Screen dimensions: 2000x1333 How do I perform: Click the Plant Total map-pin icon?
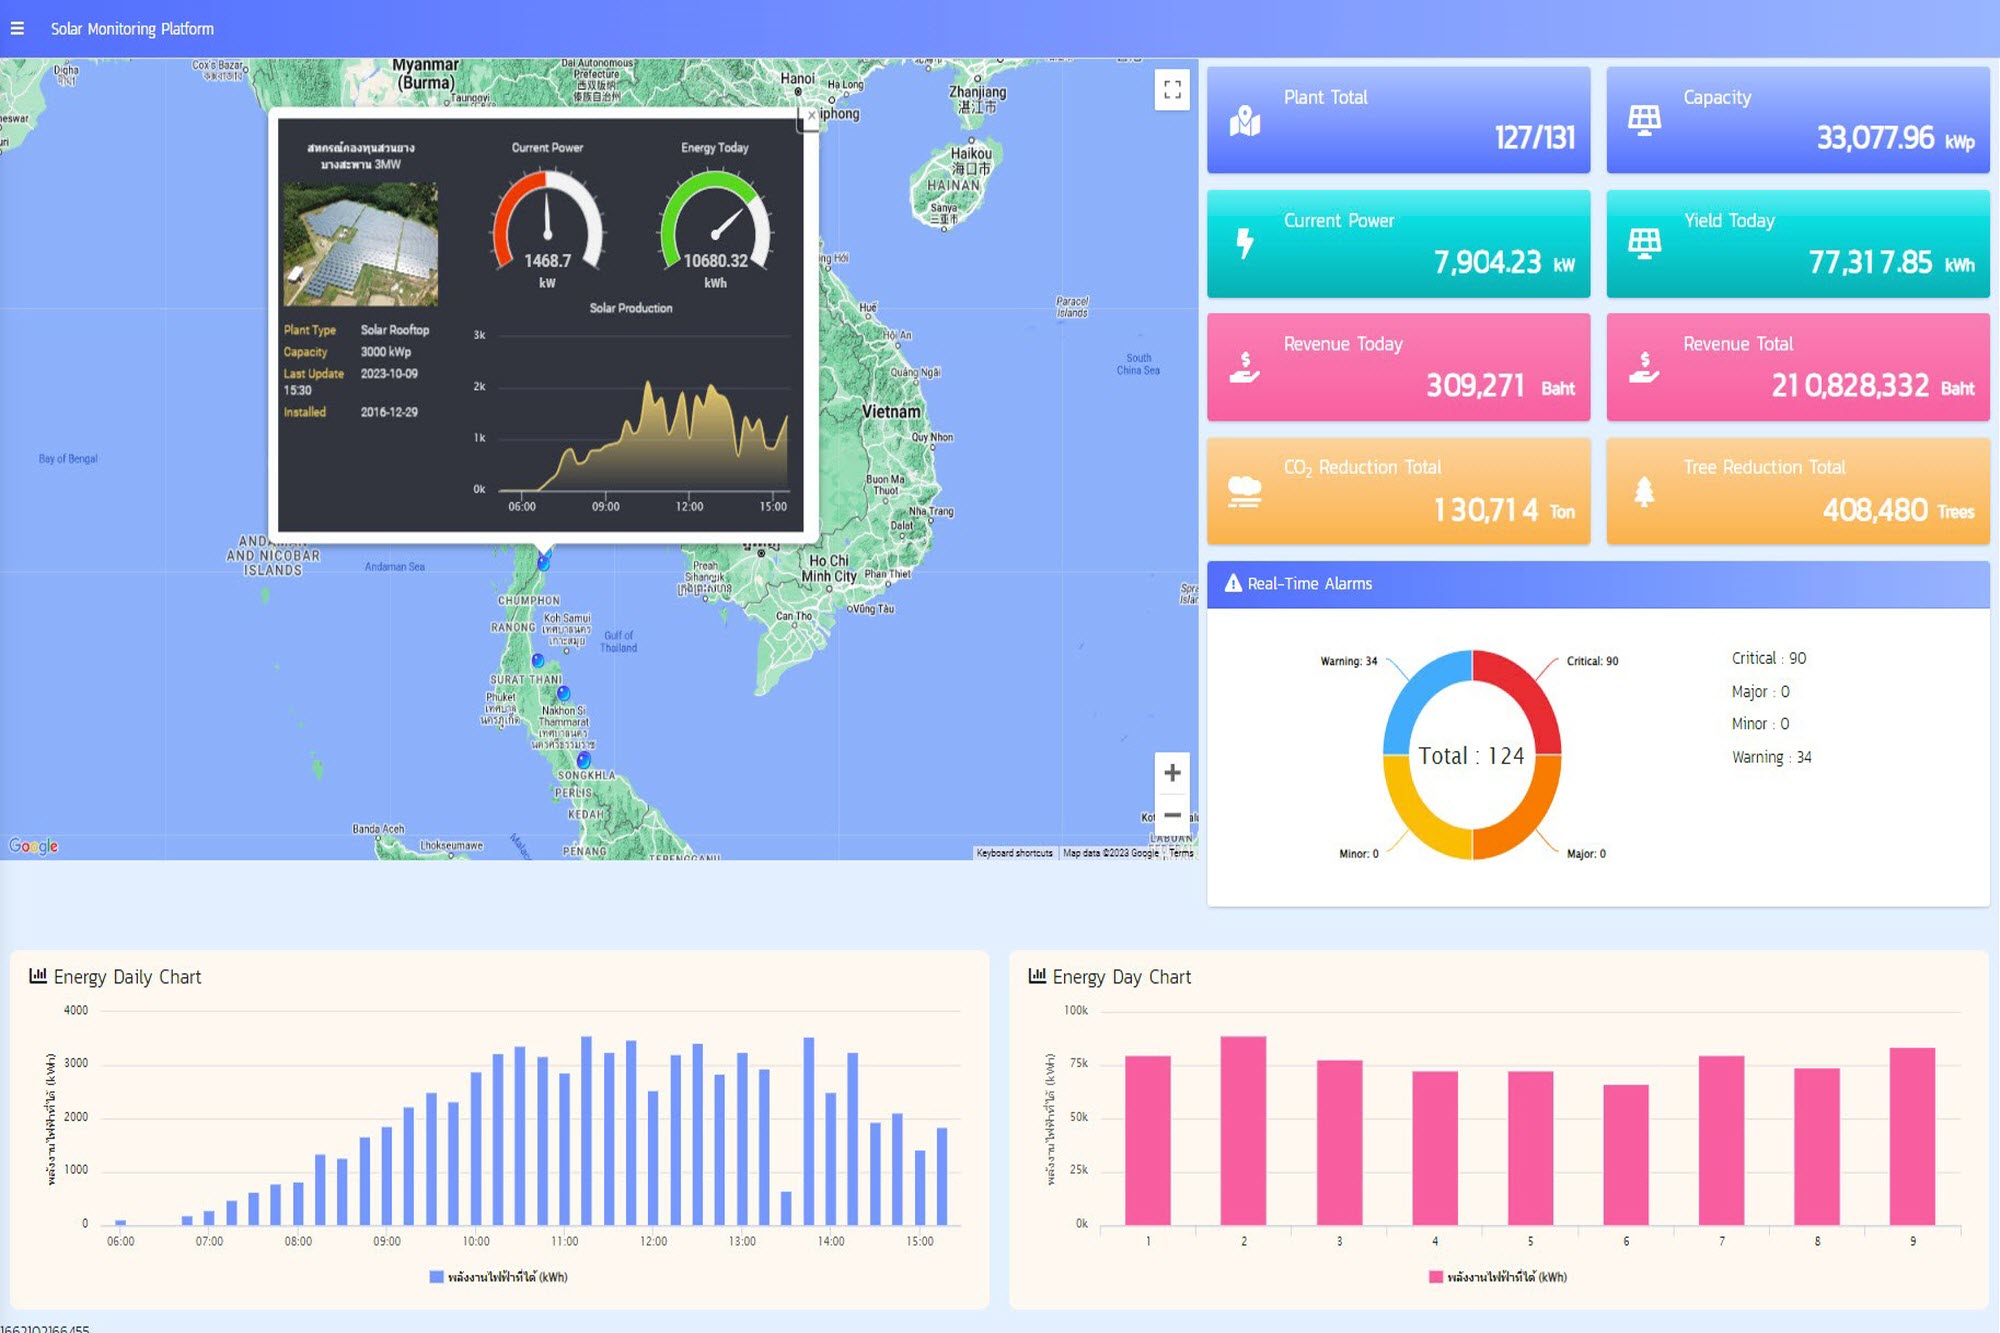tap(1244, 121)
